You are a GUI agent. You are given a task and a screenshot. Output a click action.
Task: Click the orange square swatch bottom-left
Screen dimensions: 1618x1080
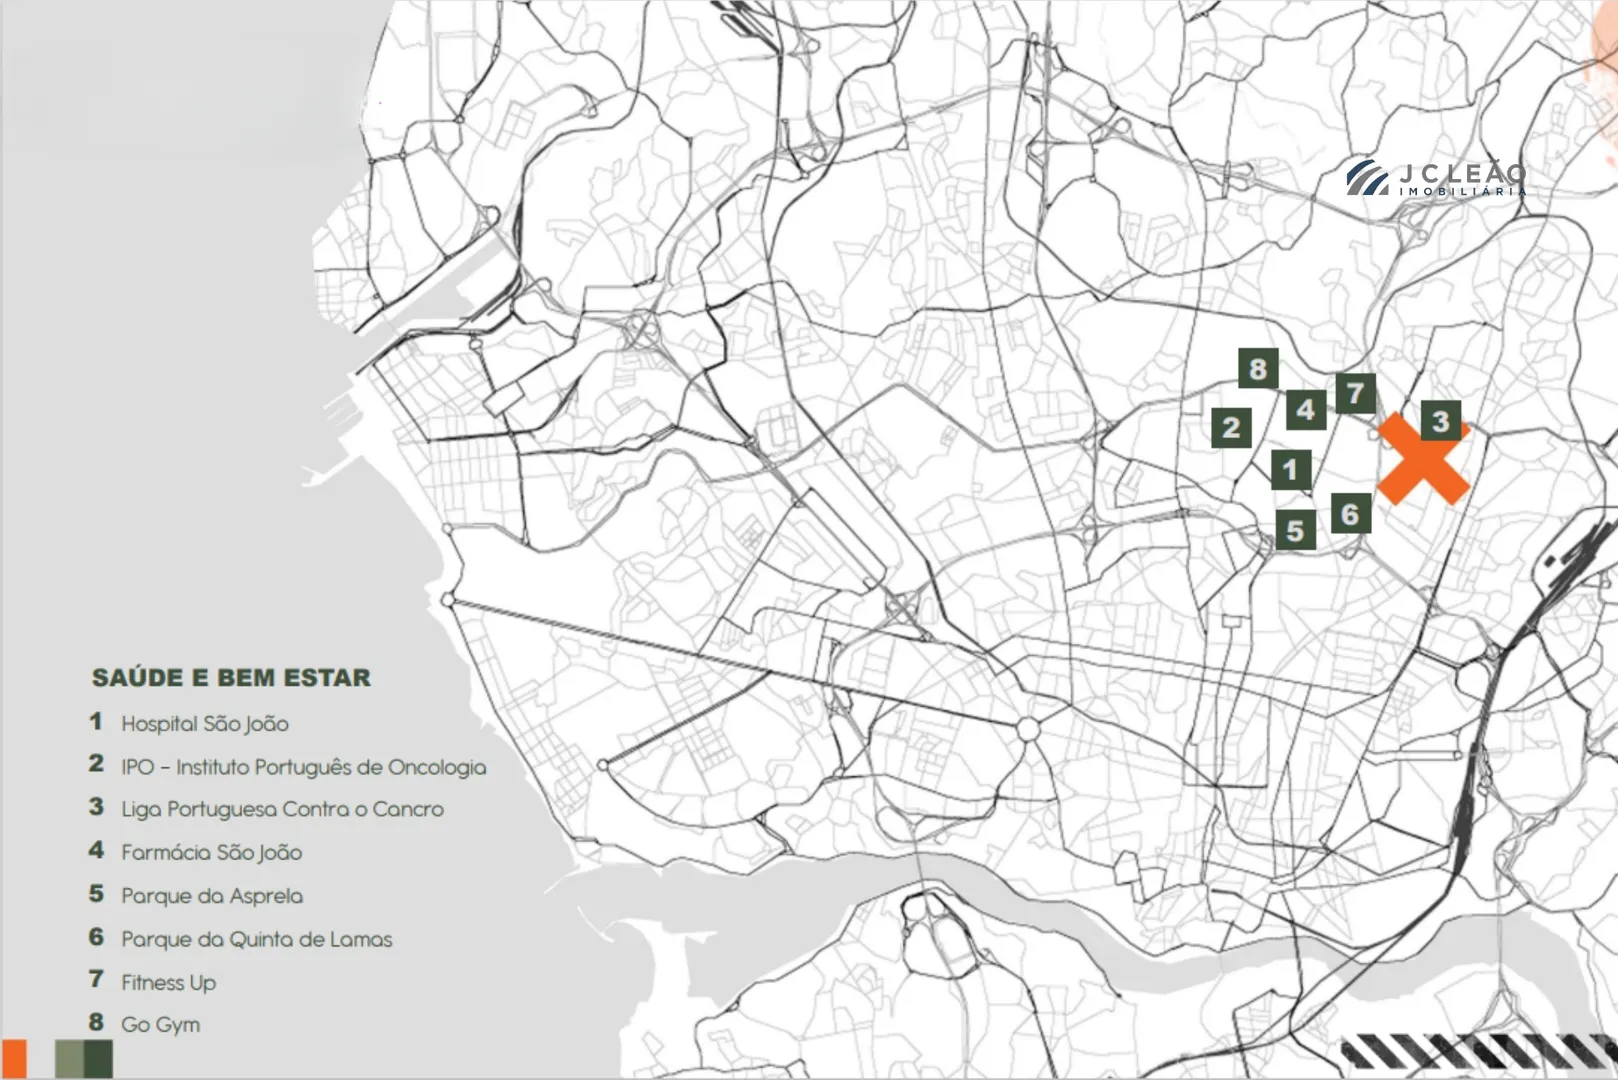click(14, 1058)
